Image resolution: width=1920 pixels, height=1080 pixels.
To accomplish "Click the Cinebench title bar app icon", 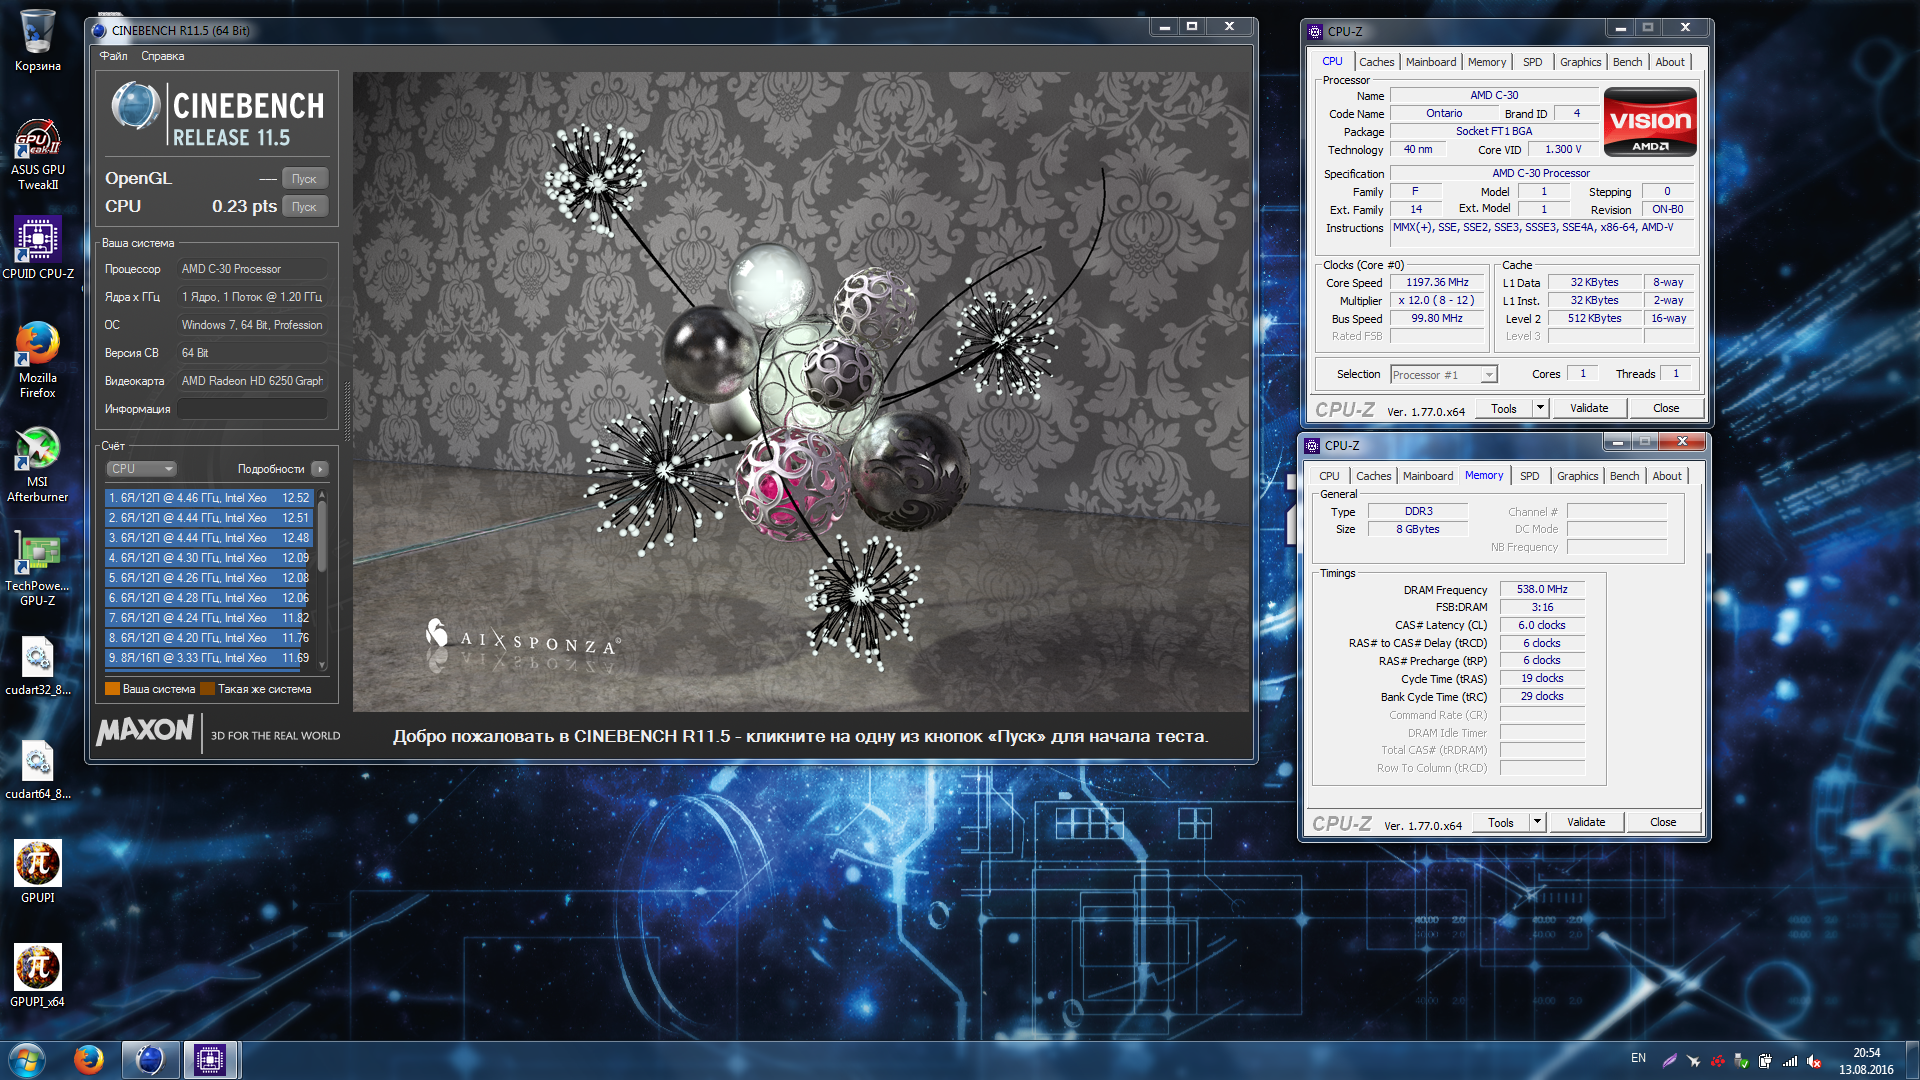I will [99, 30].
